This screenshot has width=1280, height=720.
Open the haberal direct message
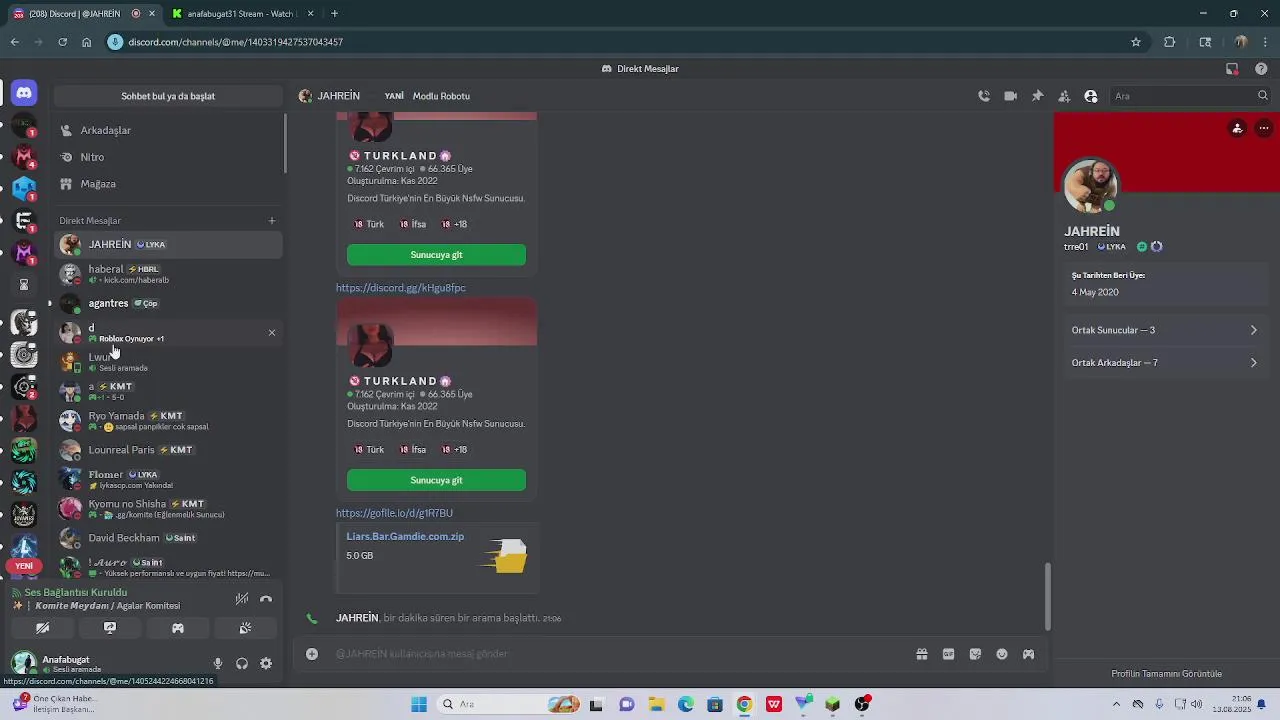point(168,274)
